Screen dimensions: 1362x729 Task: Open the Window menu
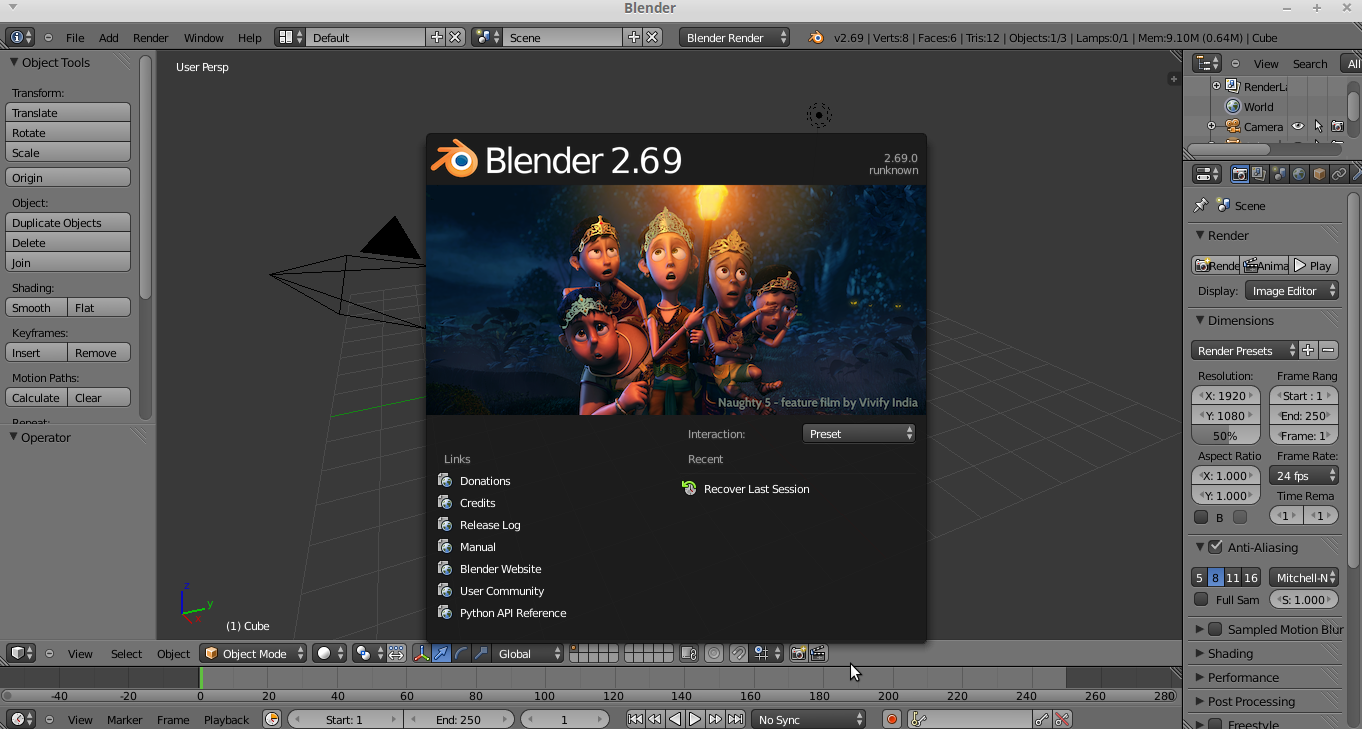204,37
